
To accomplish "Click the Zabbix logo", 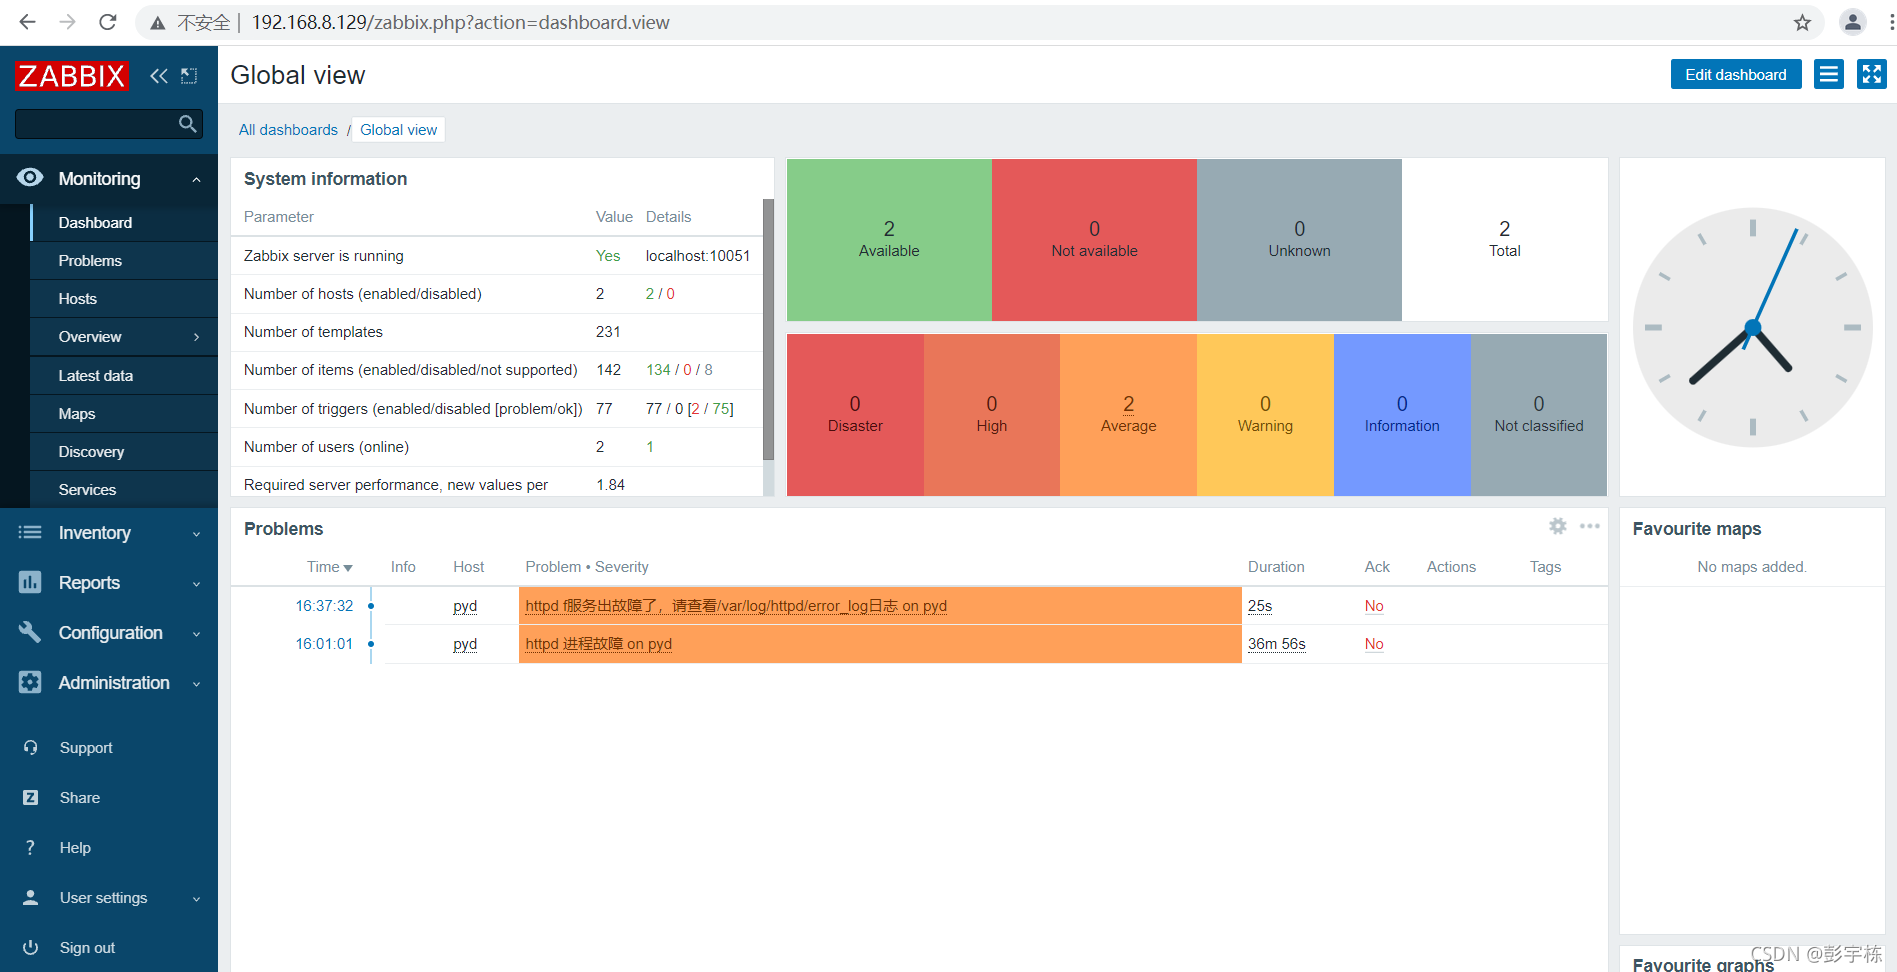I will [72, 76].
